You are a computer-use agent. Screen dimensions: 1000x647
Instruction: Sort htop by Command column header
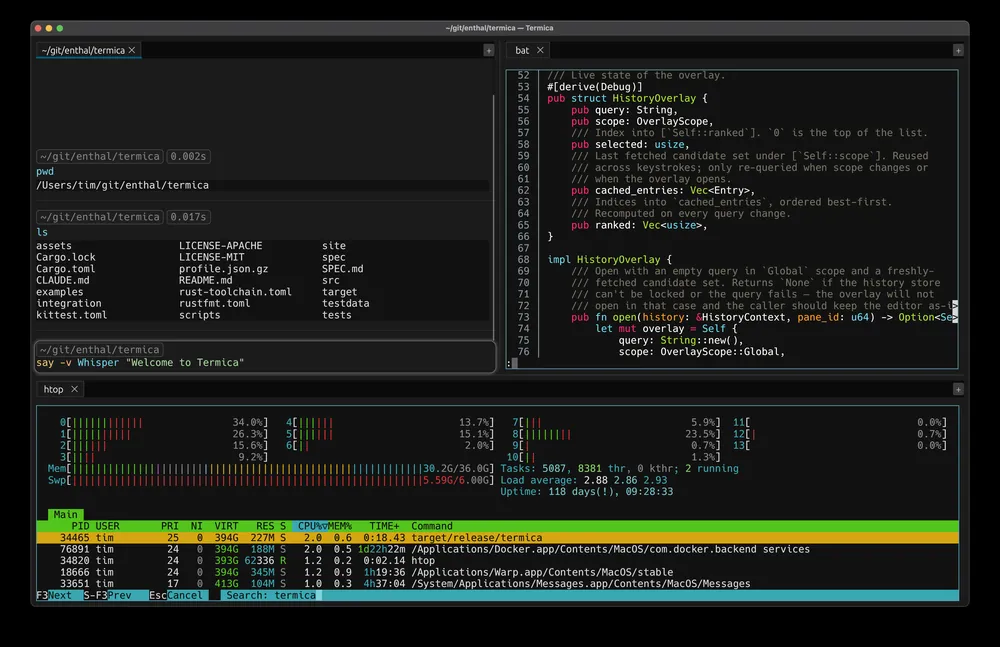[432, 526]
